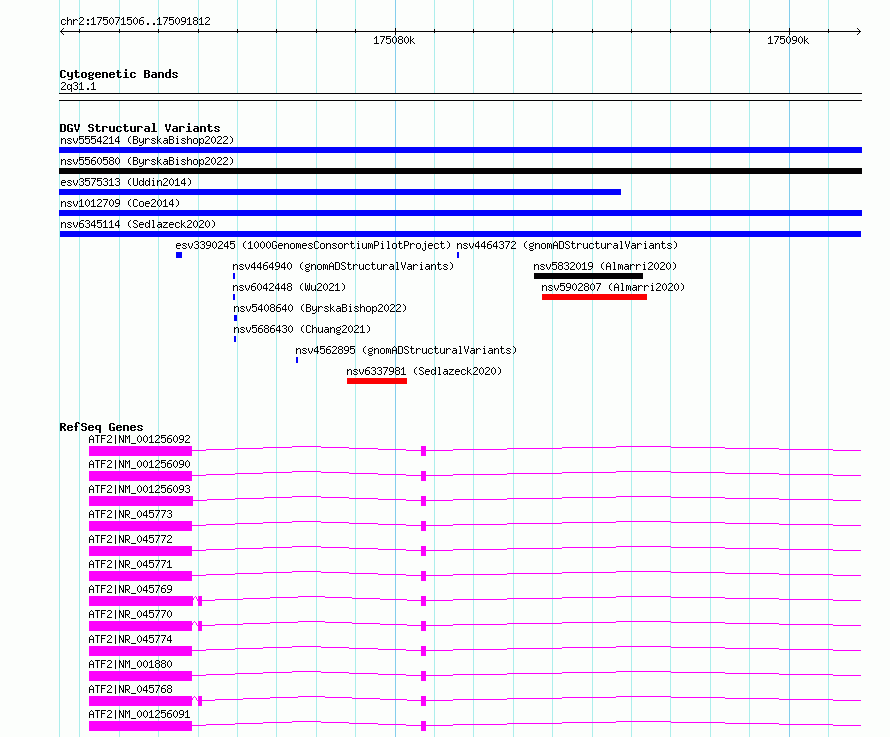Screen dimensions: 890x737
Task: Open ATF2|NM_001256093 transcript label
Action: (x=140, y=489)
